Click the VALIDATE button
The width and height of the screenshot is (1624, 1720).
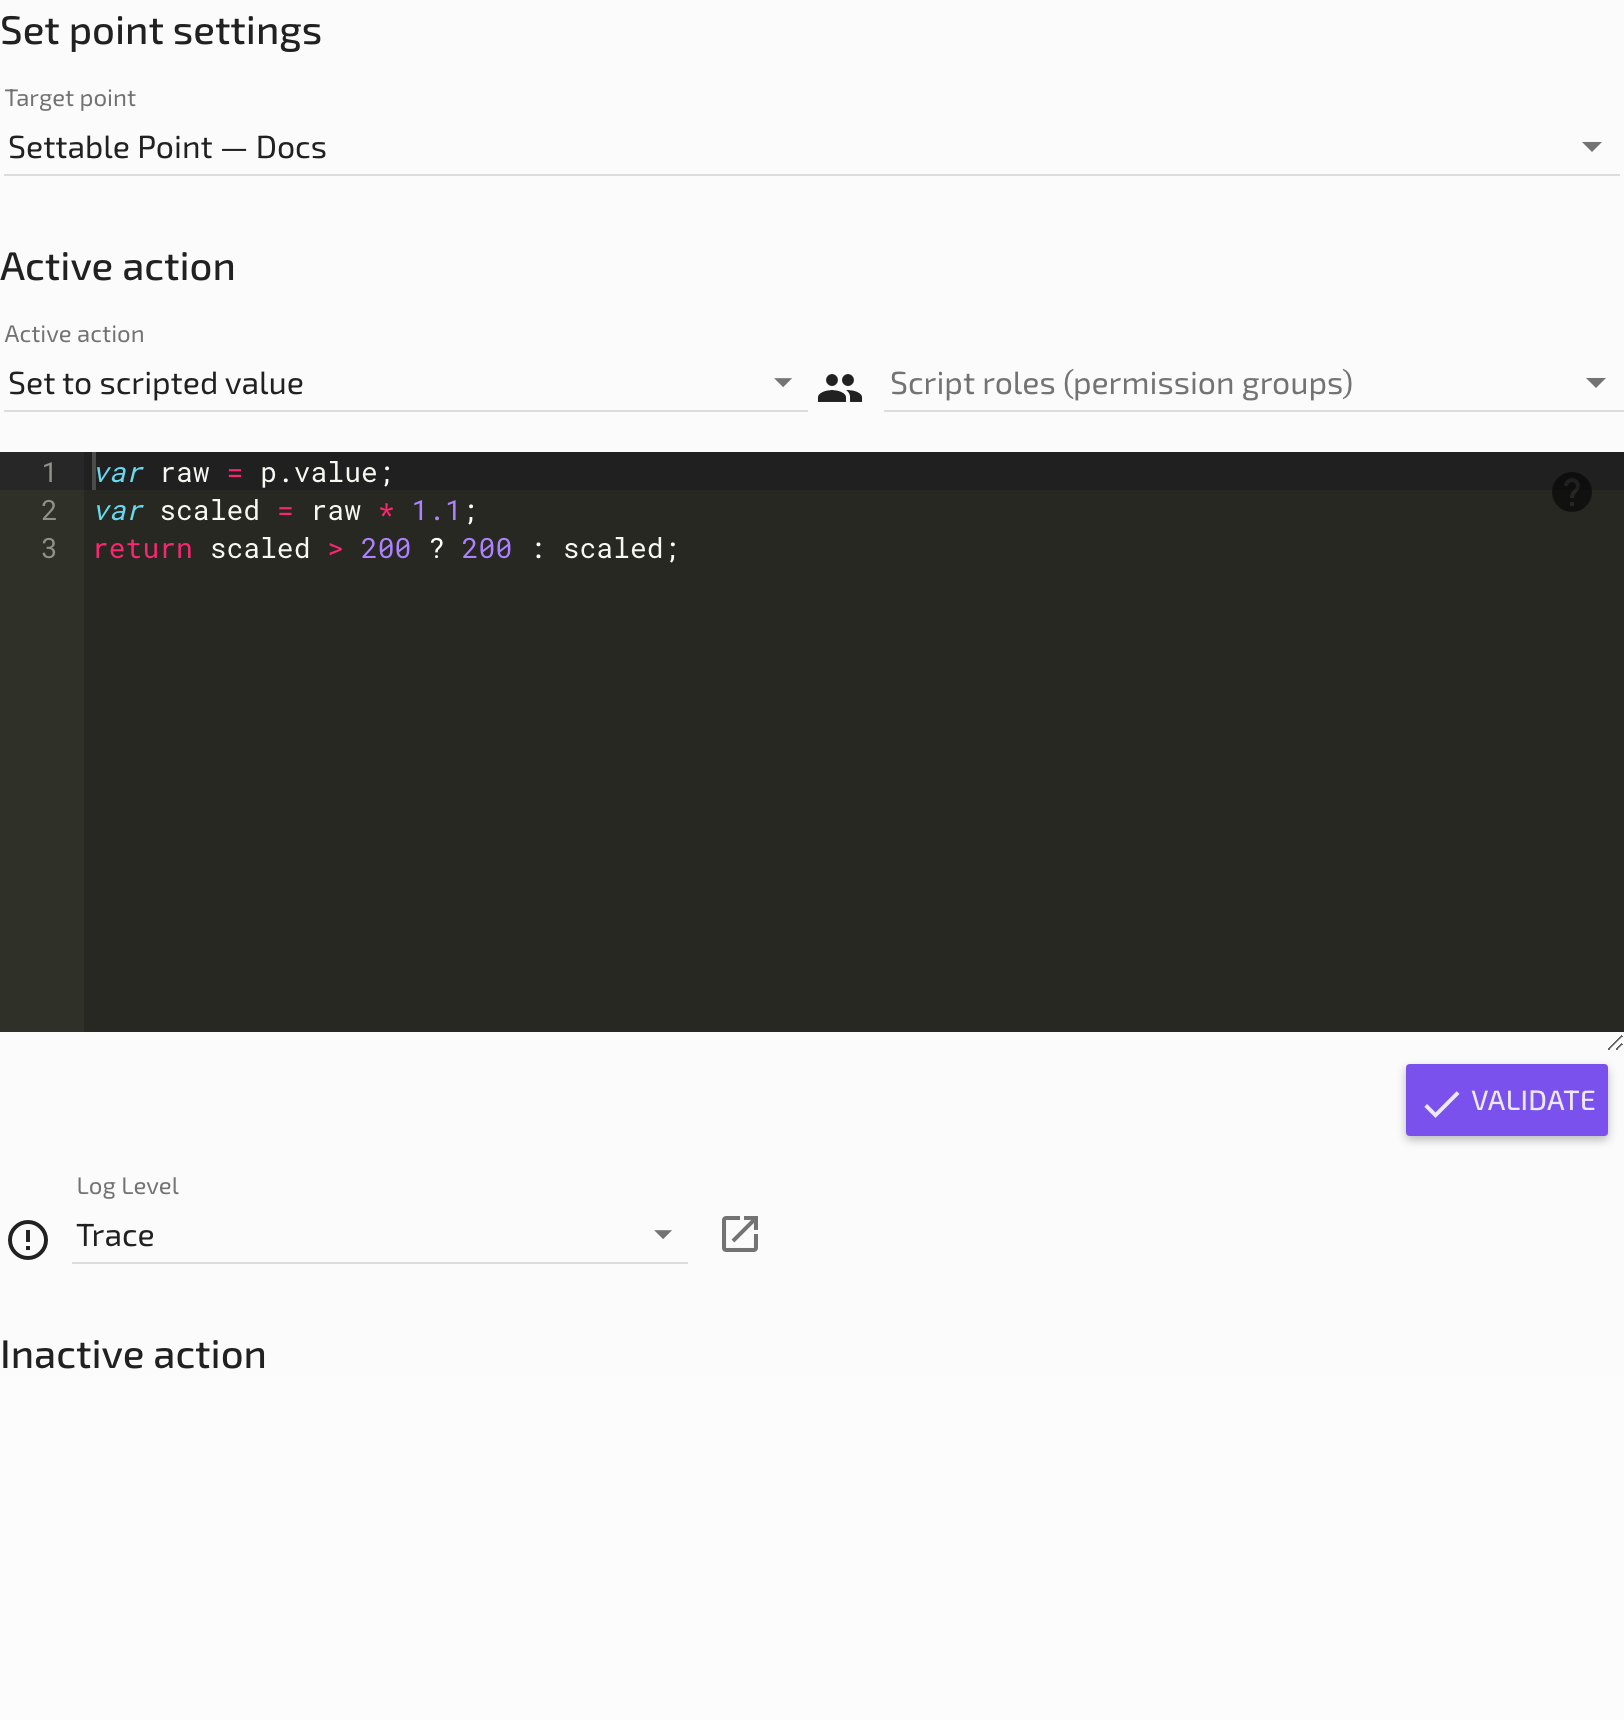tap(1506, 1100)
